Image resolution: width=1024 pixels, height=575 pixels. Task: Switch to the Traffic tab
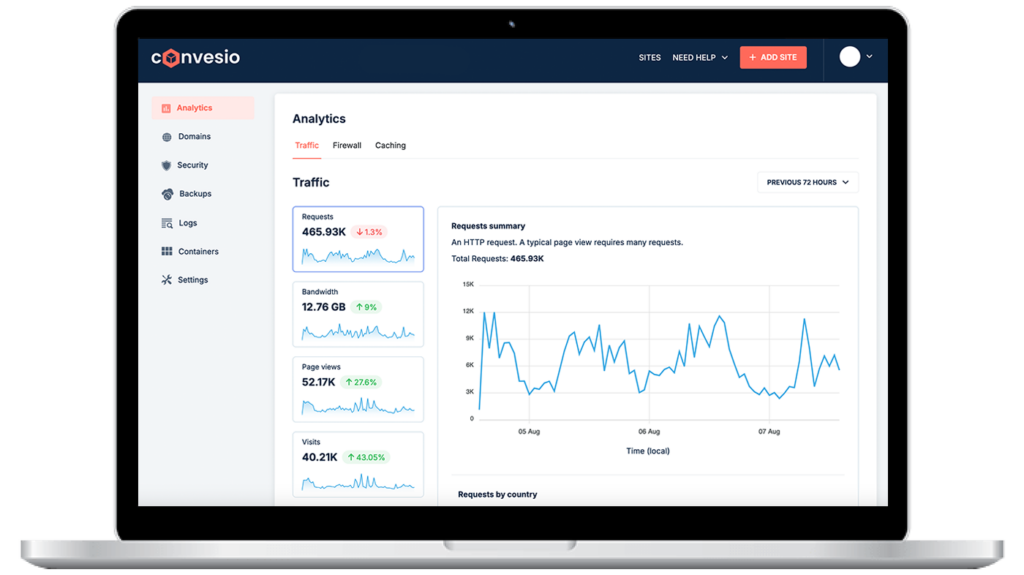click(x=306, y=146)
